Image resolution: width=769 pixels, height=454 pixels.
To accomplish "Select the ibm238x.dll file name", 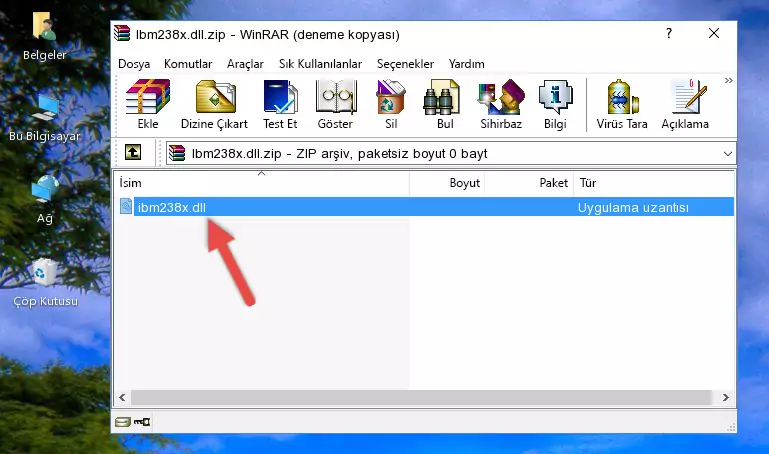I will 172,207.
